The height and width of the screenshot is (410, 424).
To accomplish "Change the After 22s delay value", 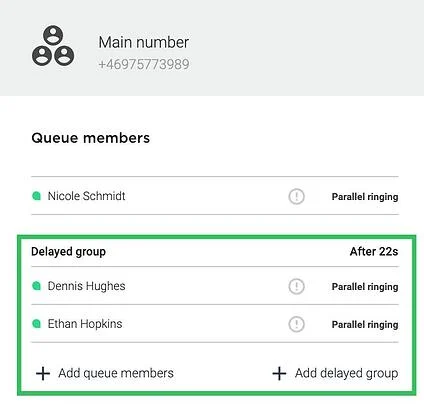I will coord(374,251).
